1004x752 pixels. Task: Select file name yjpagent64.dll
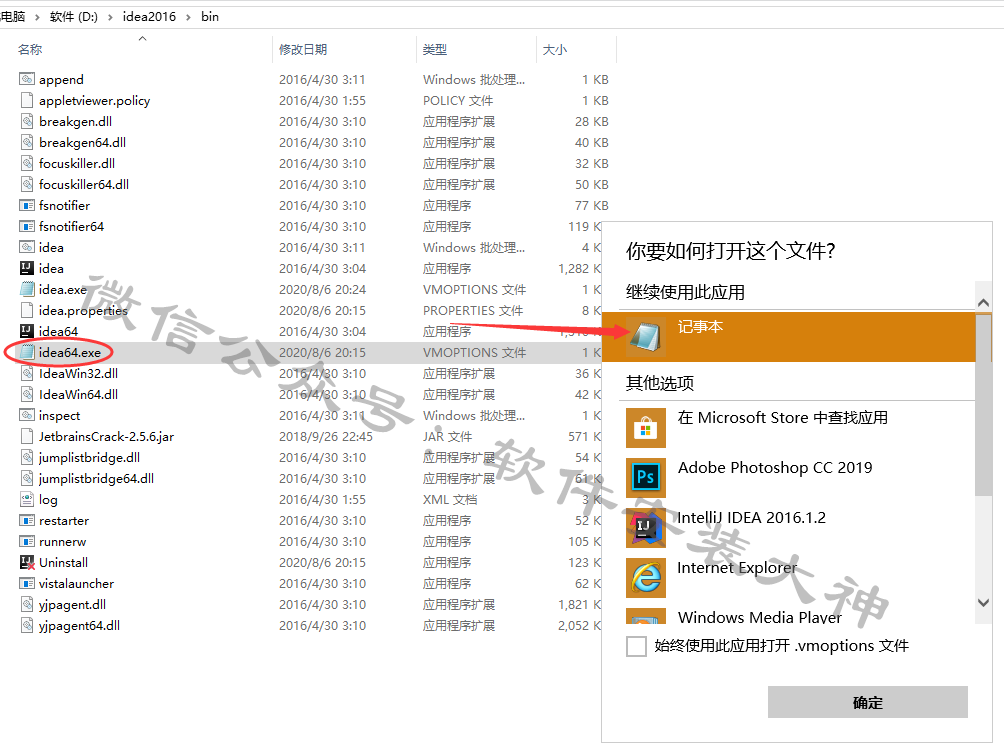pyautogui.click(x=79, y=626)
